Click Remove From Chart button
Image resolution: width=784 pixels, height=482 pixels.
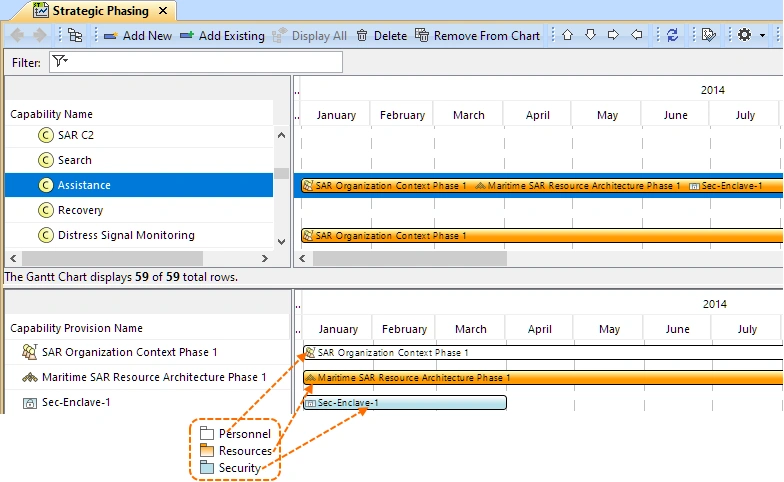click(478, 36)
